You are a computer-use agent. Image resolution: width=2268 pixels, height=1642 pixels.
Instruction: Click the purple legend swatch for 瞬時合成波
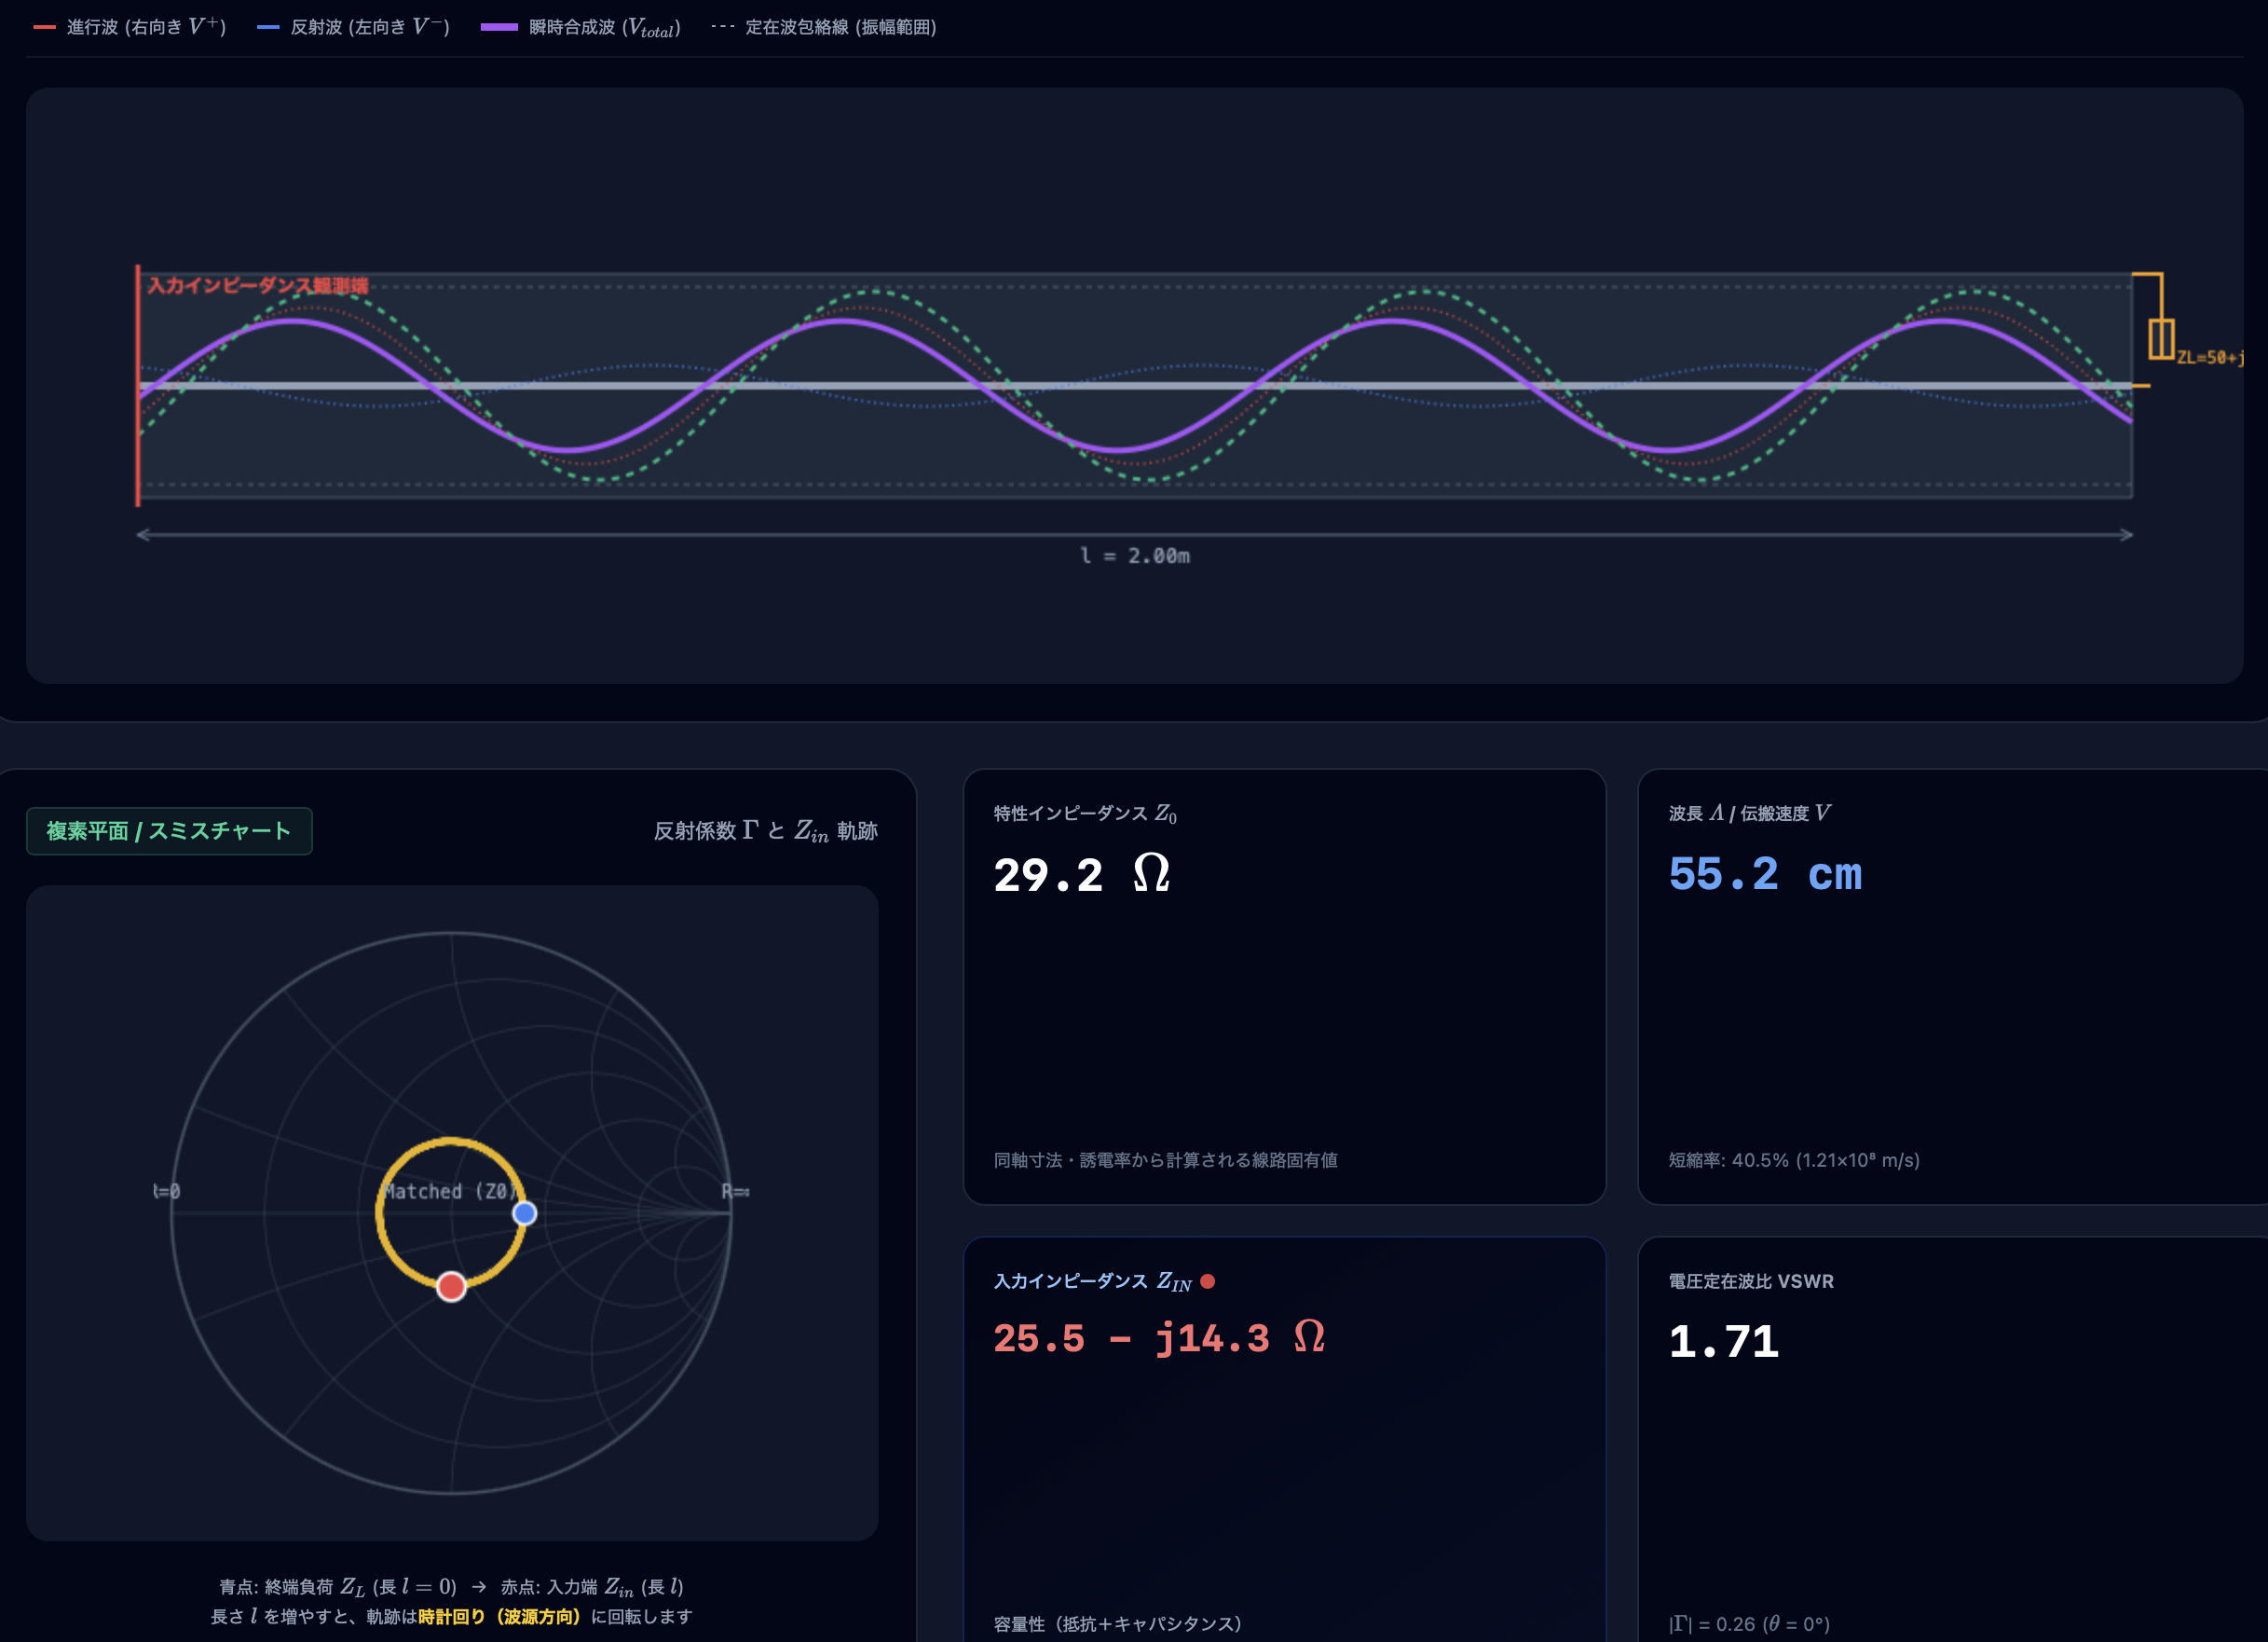(x=499, y=27)
